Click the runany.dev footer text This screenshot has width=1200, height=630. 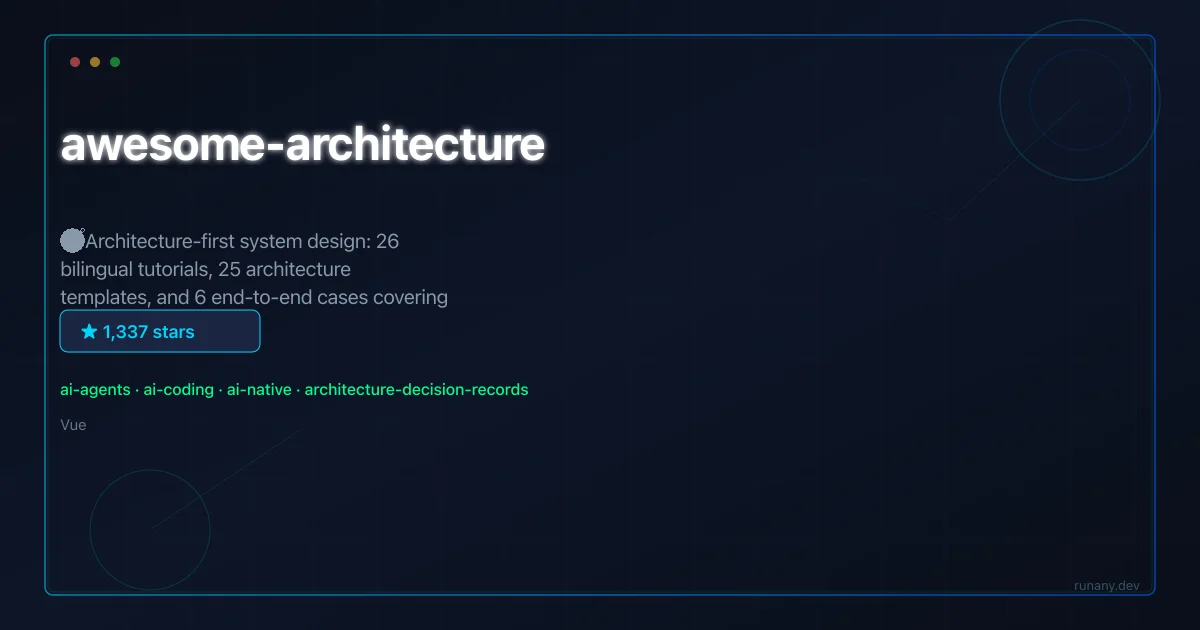point(1106,586)
